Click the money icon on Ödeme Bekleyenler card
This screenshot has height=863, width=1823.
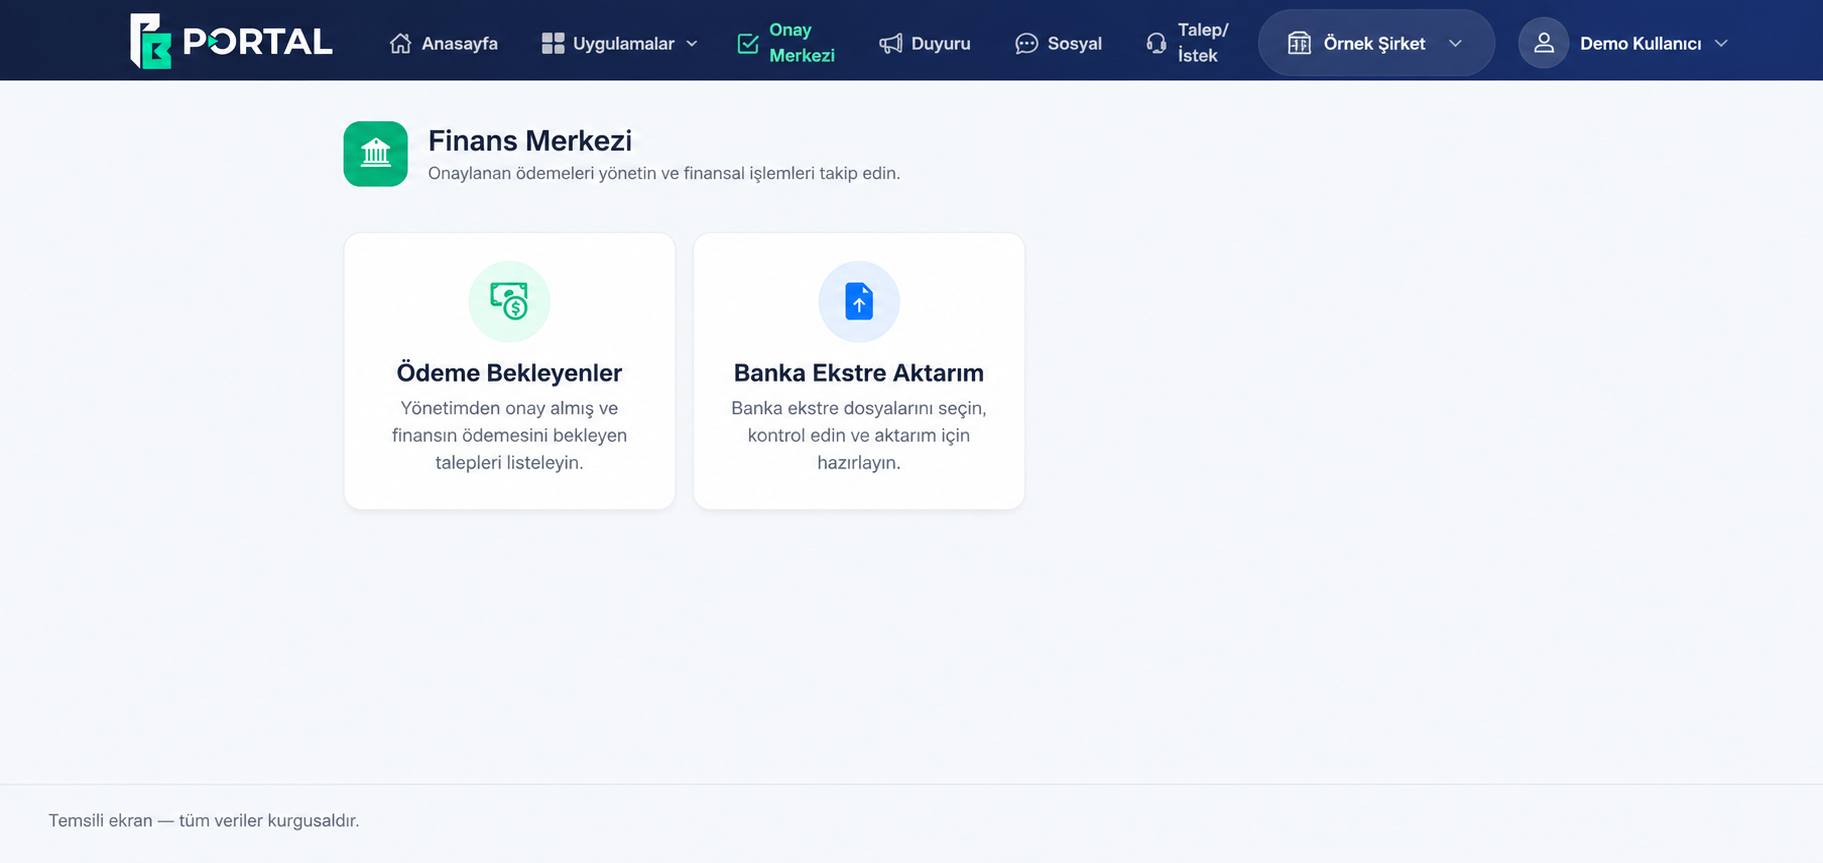click(x=509, y=301)
